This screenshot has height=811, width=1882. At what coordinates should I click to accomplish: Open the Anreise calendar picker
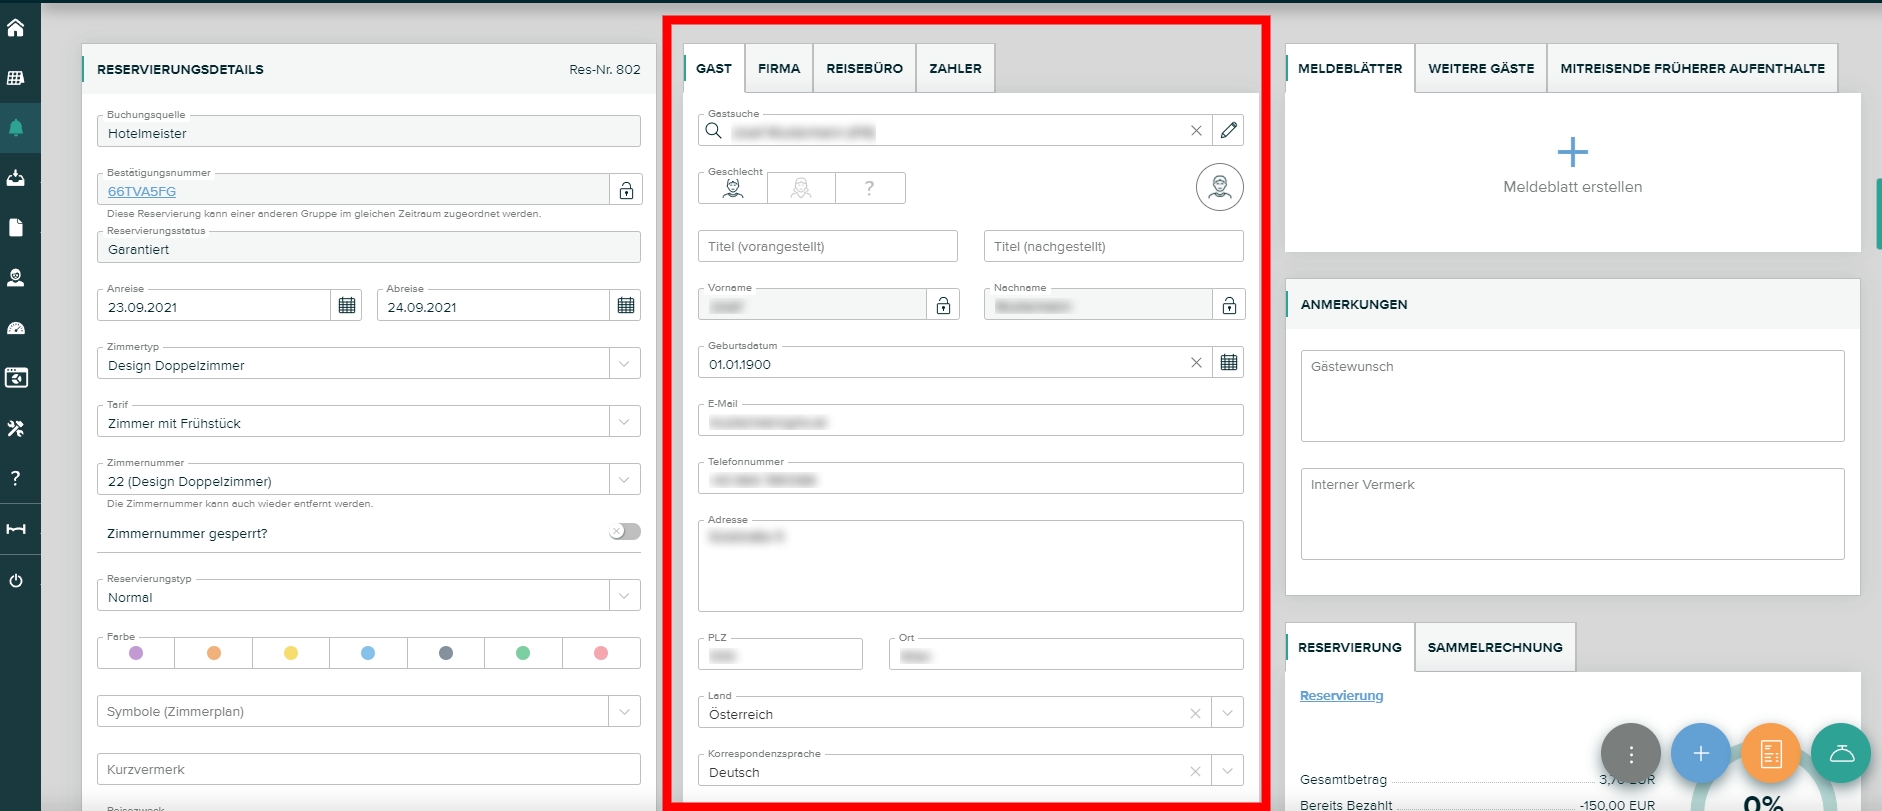pos(346,306)
